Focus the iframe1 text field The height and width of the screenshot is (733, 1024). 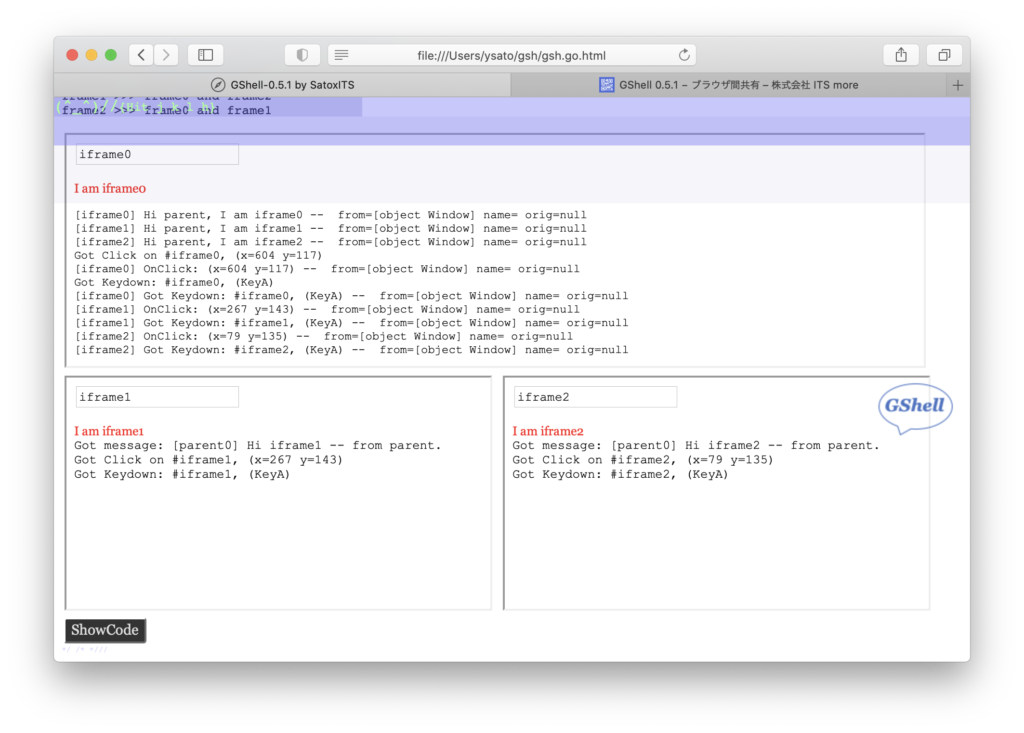point(157,397)
